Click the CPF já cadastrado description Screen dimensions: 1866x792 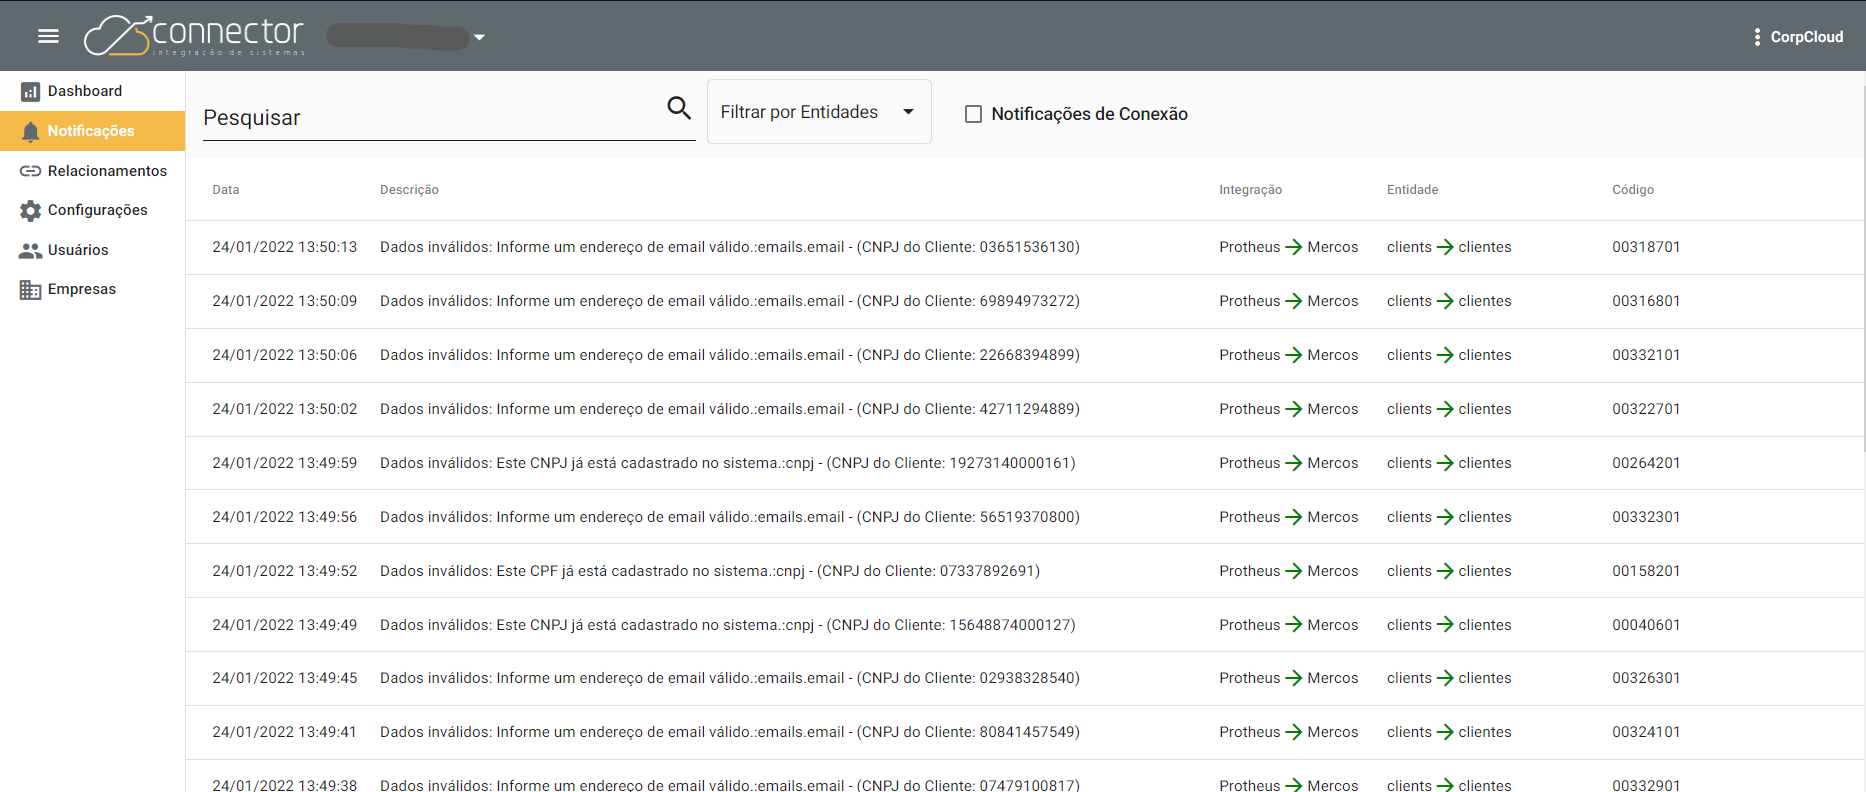pyautogui.click(x=710, y=571)
